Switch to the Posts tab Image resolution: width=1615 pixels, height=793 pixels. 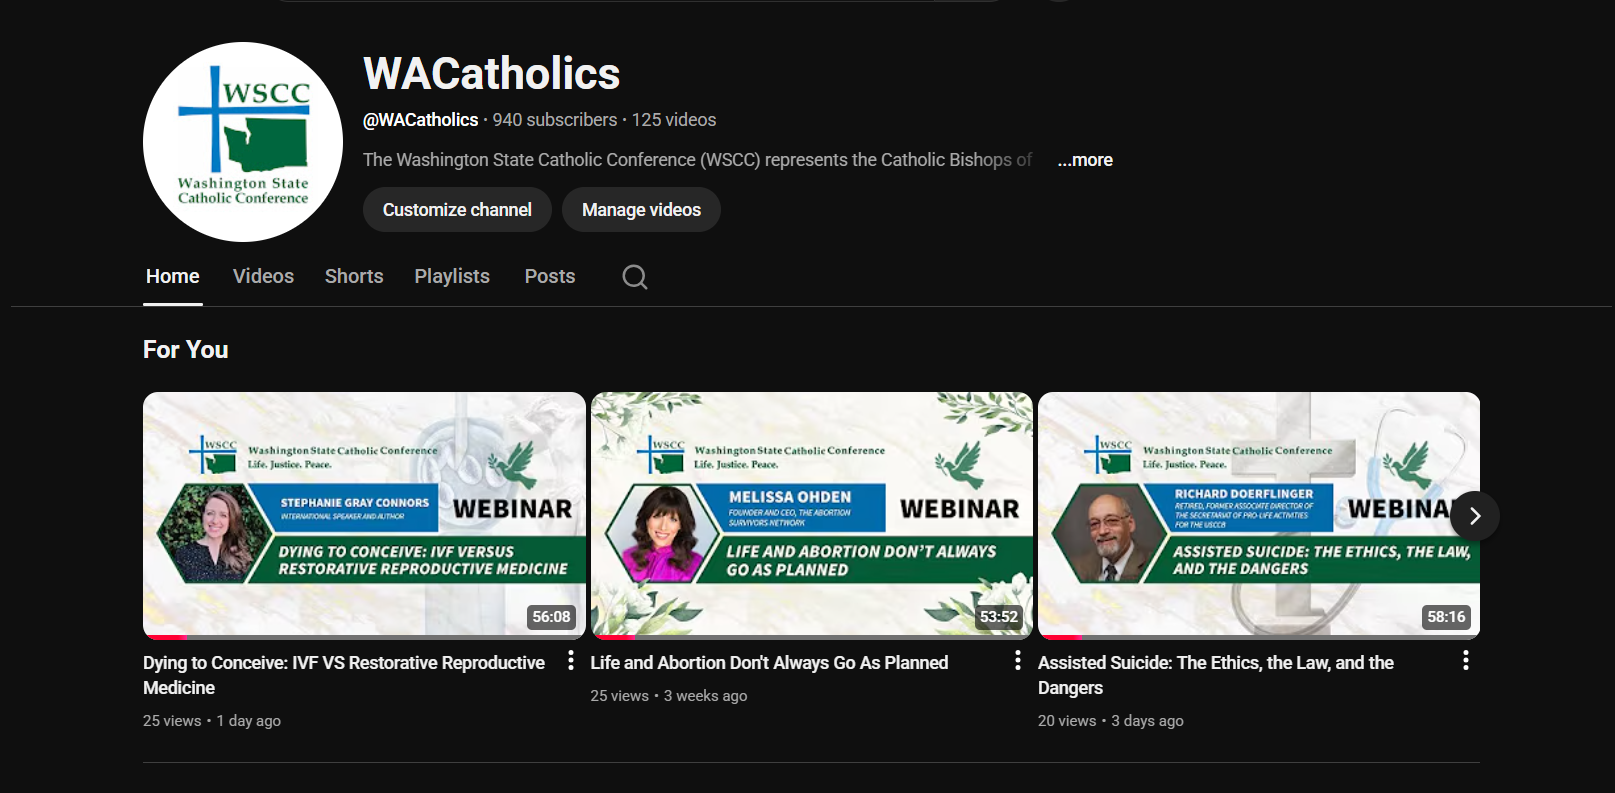550,277
